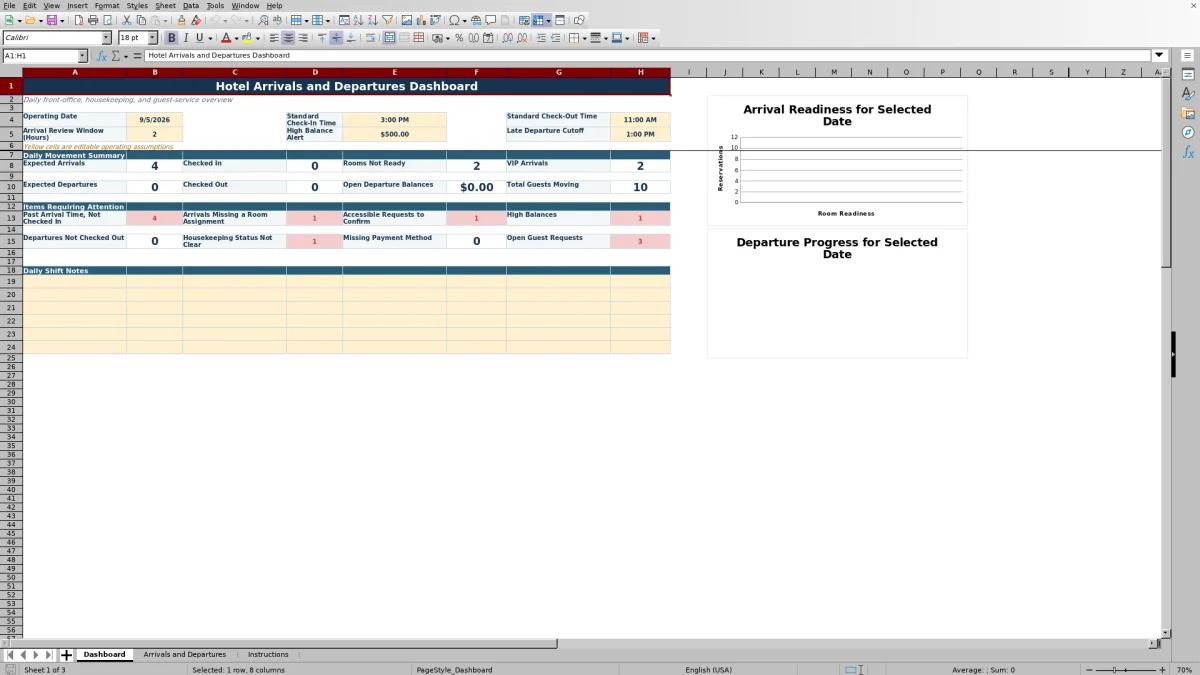Click the Function Wizard fx icon
The width and height of the screenshot is (1200, 675).
click(102, 56)
